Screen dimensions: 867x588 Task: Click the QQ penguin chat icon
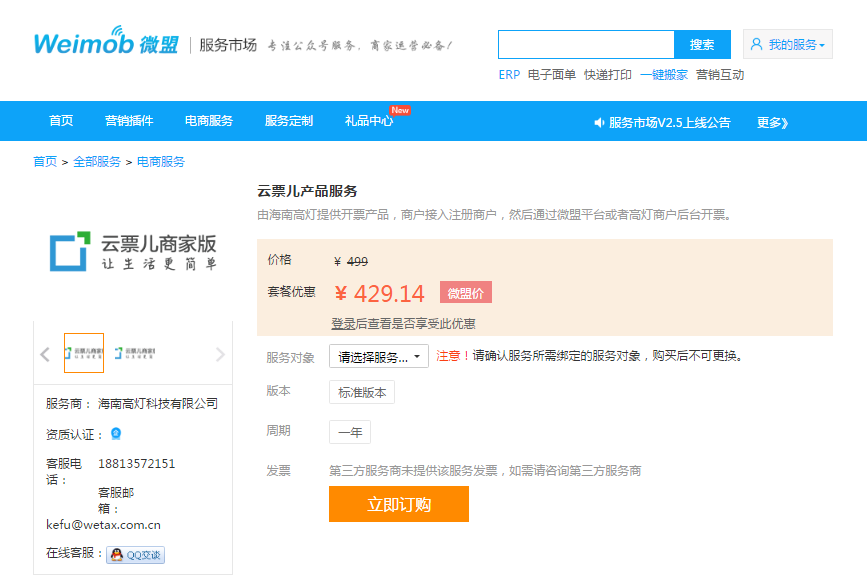point(117,555)
